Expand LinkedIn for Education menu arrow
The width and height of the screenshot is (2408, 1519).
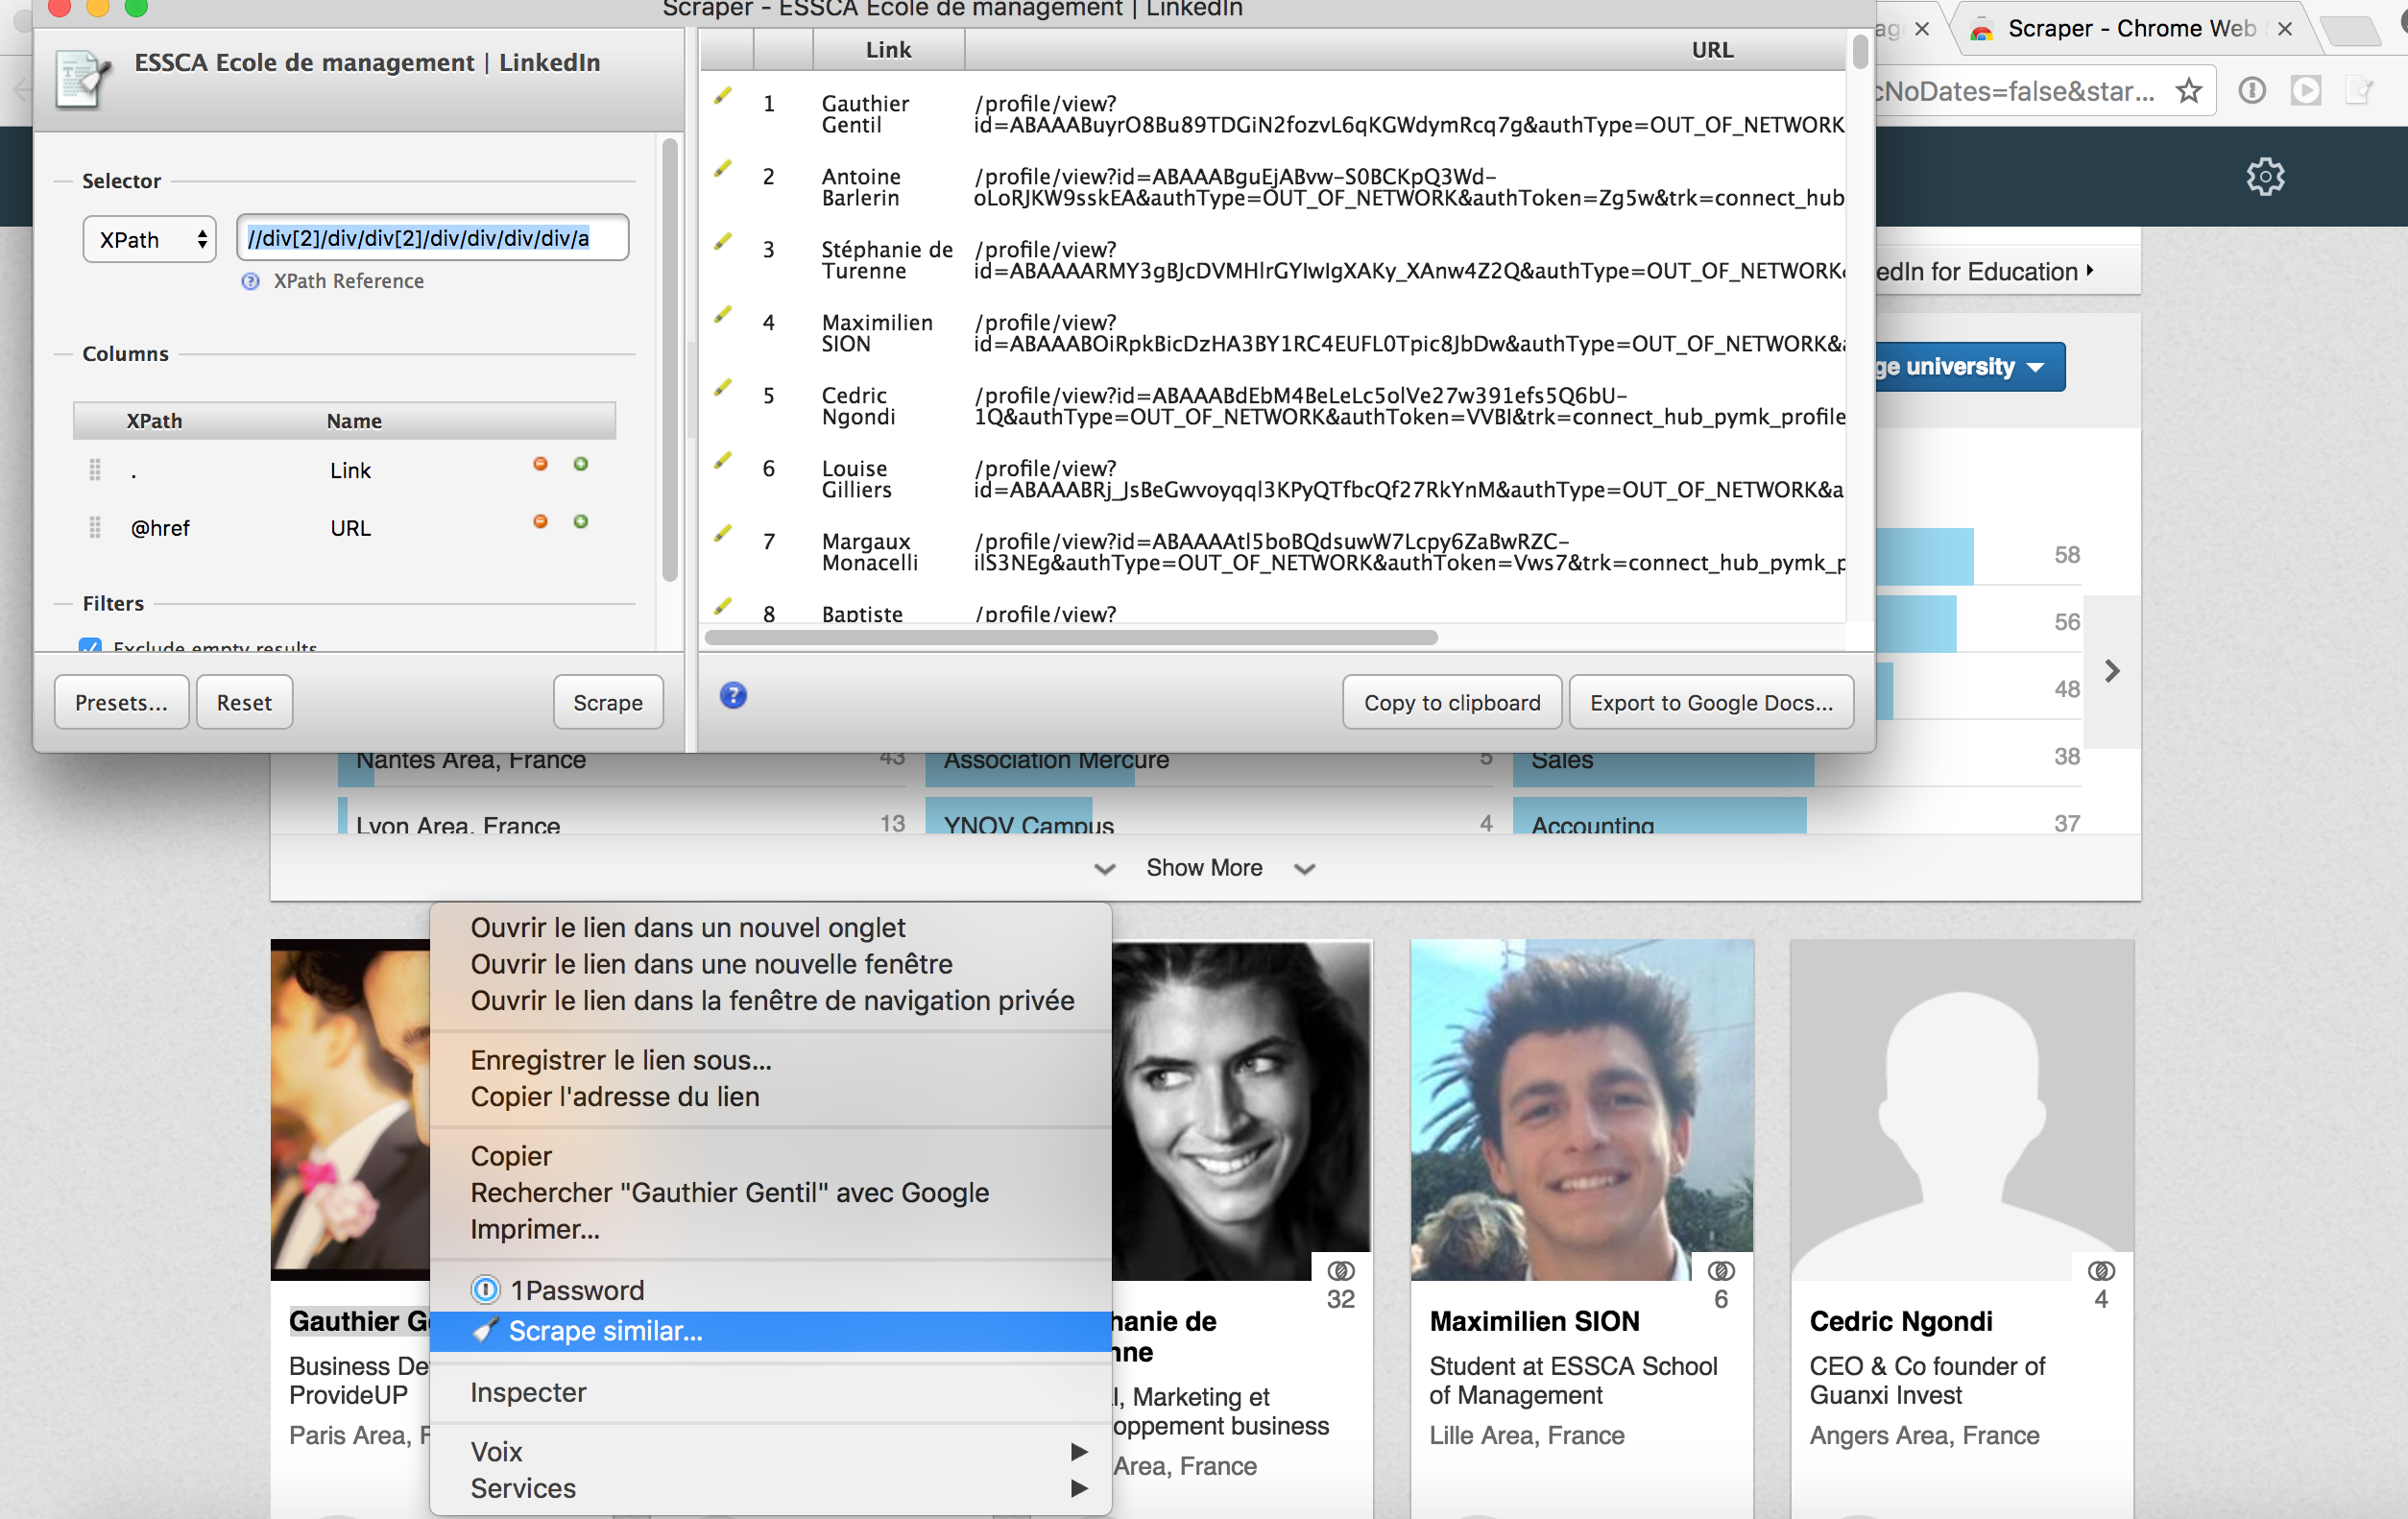(x=2091, y=271)
